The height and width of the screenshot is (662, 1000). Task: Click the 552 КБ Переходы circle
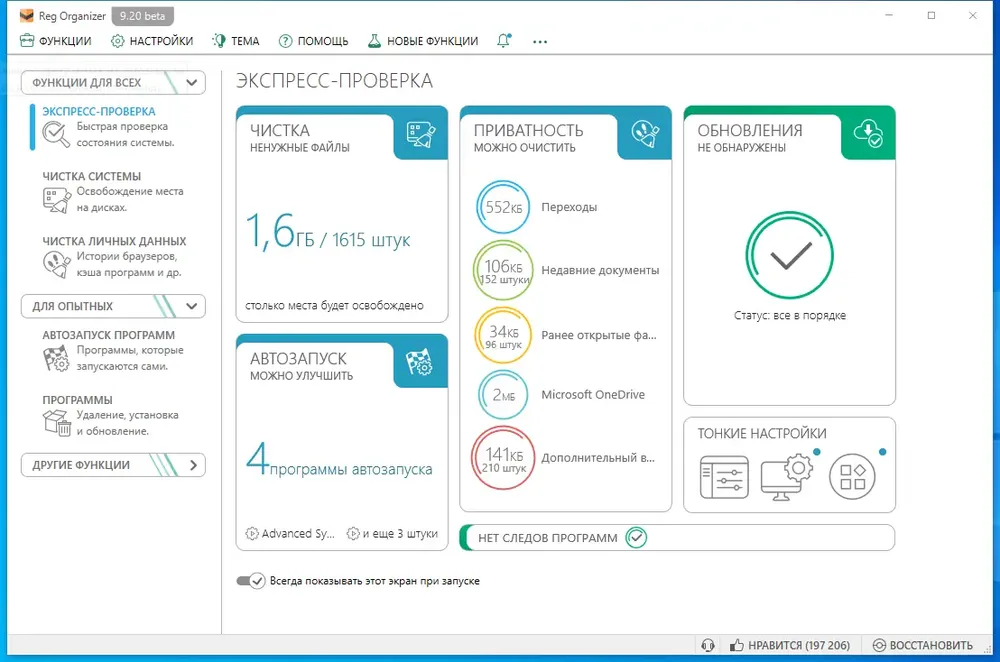click(503, 207)
